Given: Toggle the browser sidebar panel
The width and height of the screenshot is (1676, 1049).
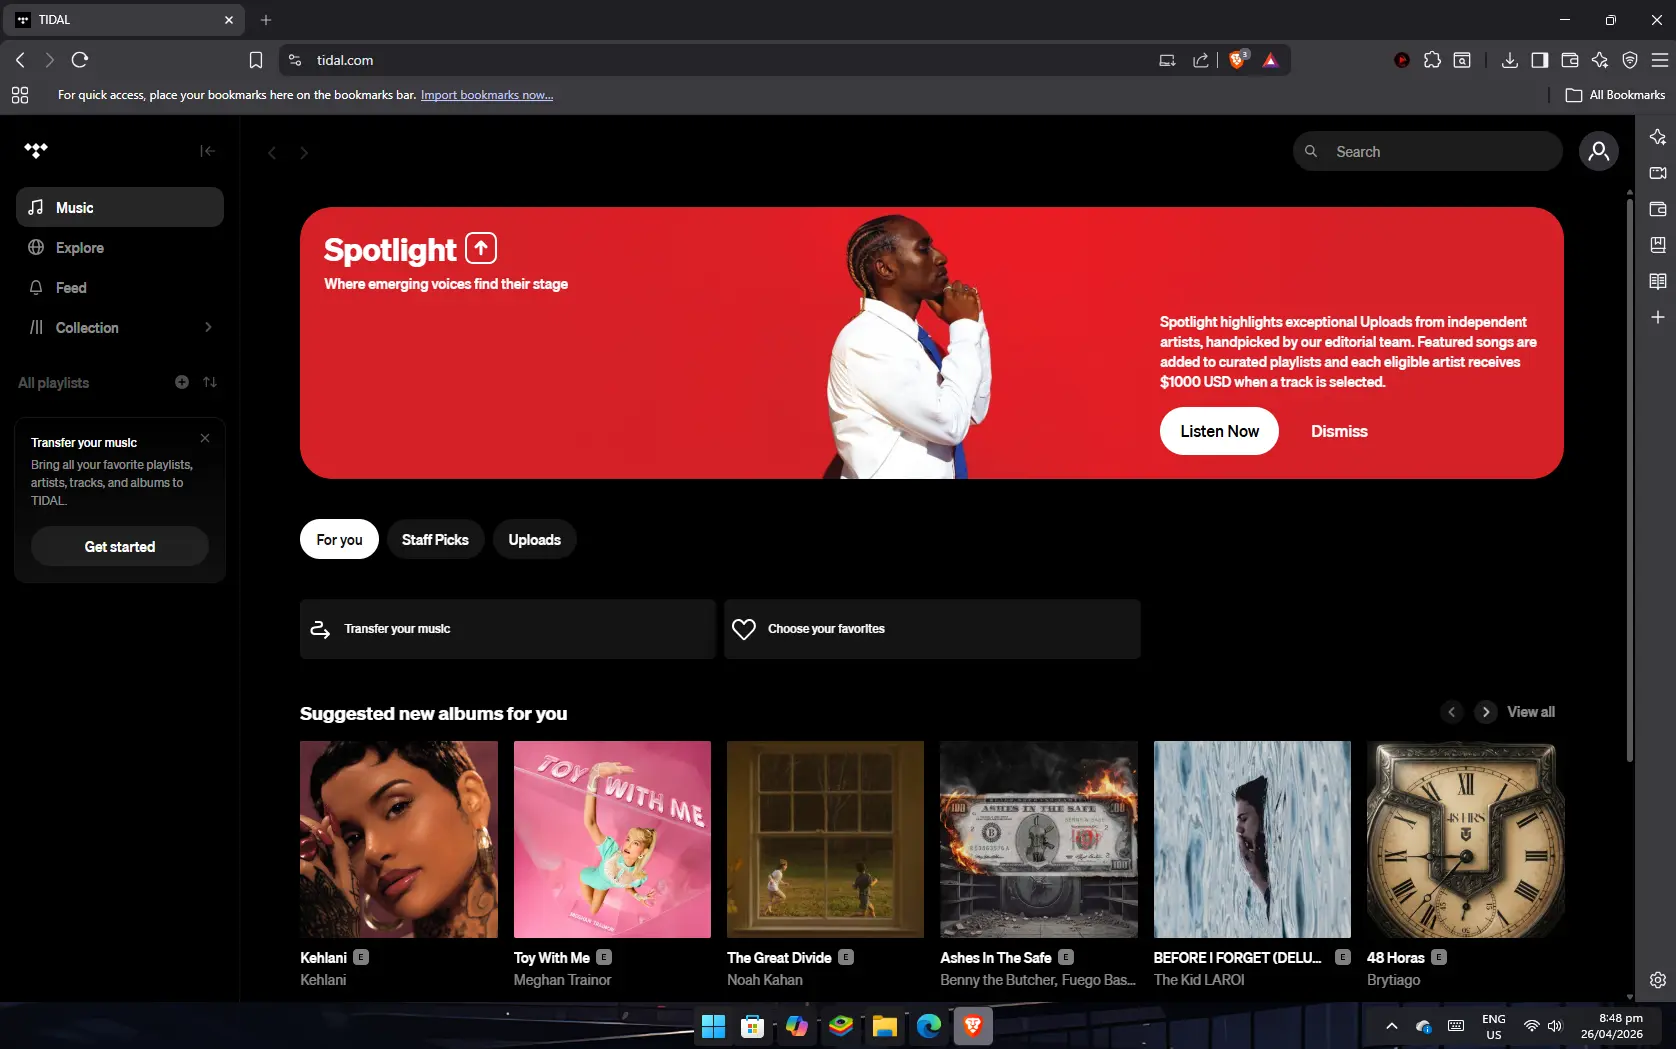Looking at the screenshot, I should [1540, 60].
